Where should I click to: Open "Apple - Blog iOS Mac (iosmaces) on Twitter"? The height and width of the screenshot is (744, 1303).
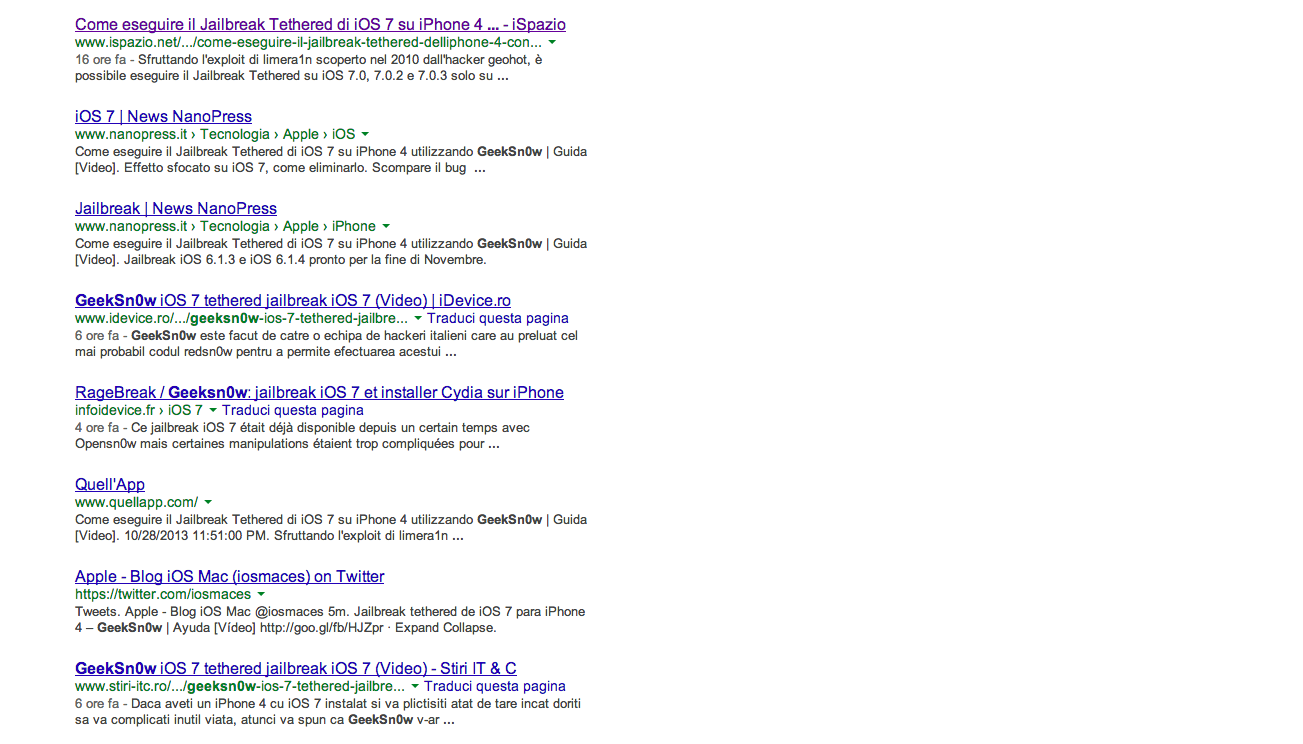(x=229, y=576)
